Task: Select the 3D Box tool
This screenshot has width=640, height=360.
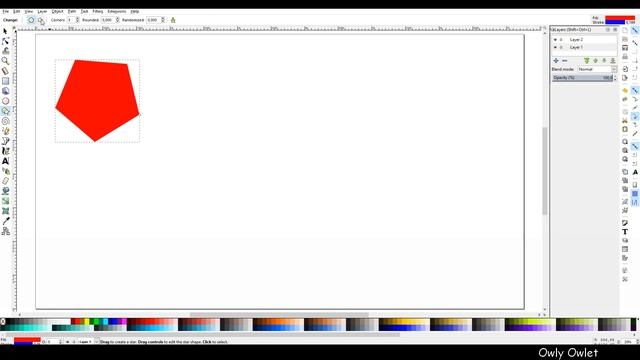Action: click(5, 91)
